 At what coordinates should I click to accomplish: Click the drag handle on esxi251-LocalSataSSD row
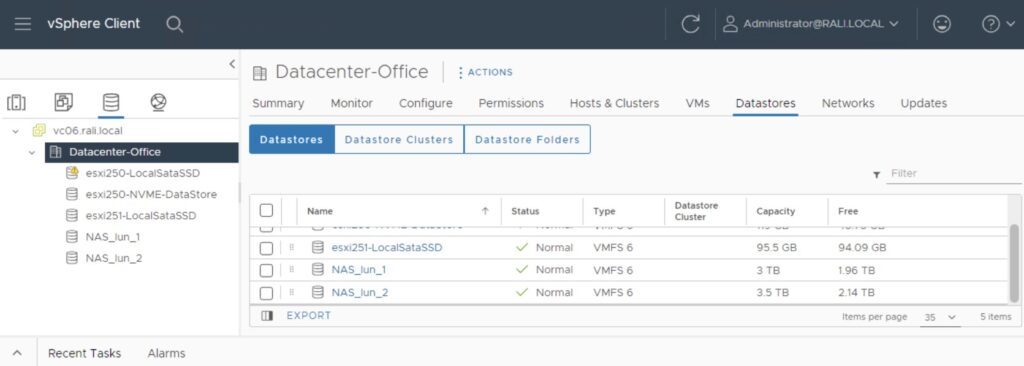[291, 248]
